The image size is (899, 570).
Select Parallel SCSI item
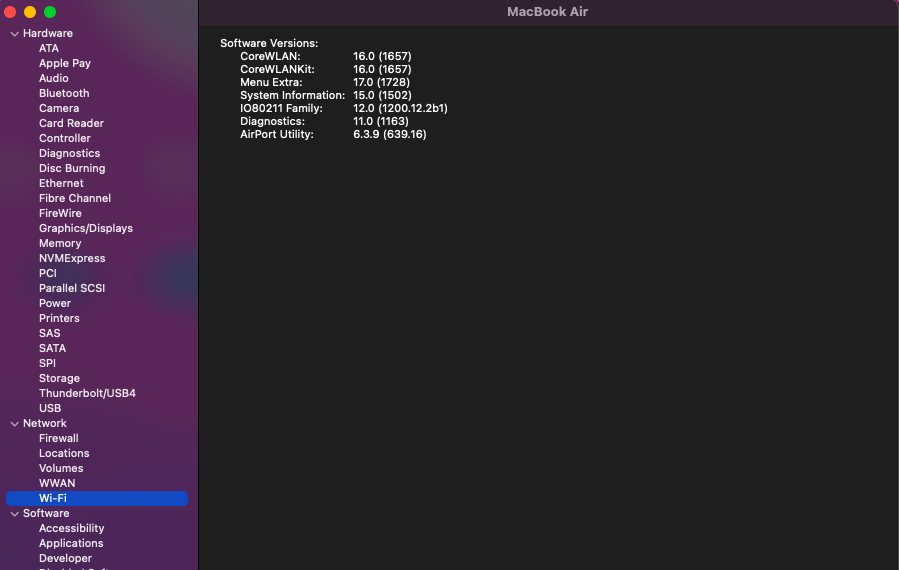(x=72, y=288)
